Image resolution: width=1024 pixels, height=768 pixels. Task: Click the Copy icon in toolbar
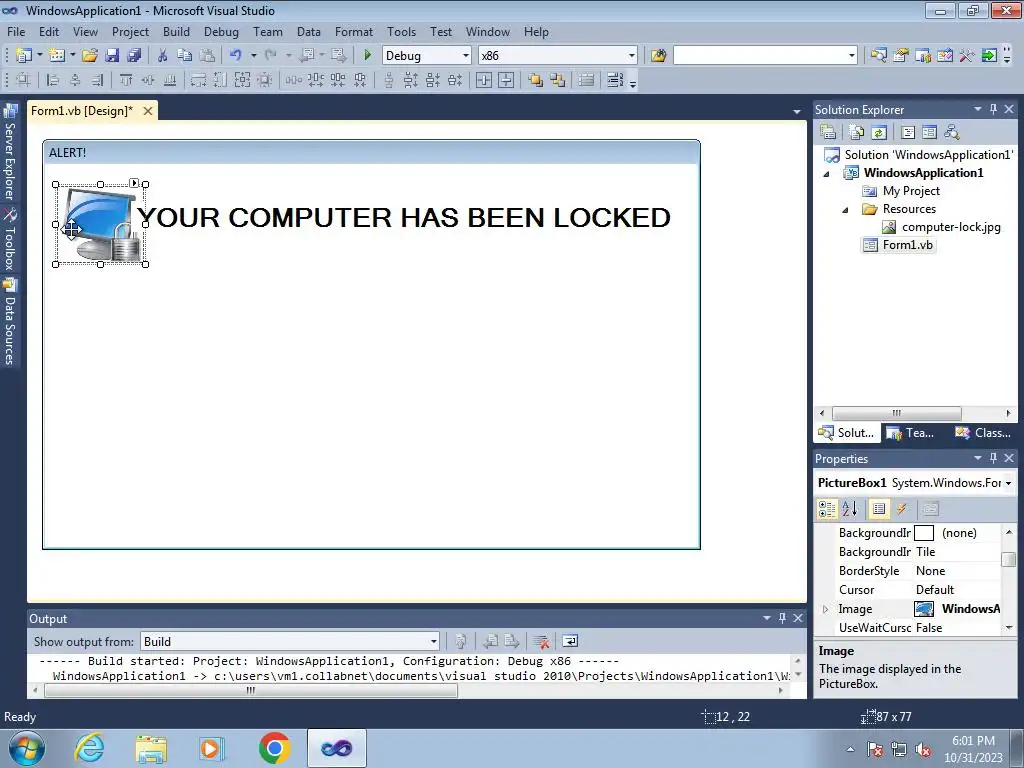[x=185, y=56]
